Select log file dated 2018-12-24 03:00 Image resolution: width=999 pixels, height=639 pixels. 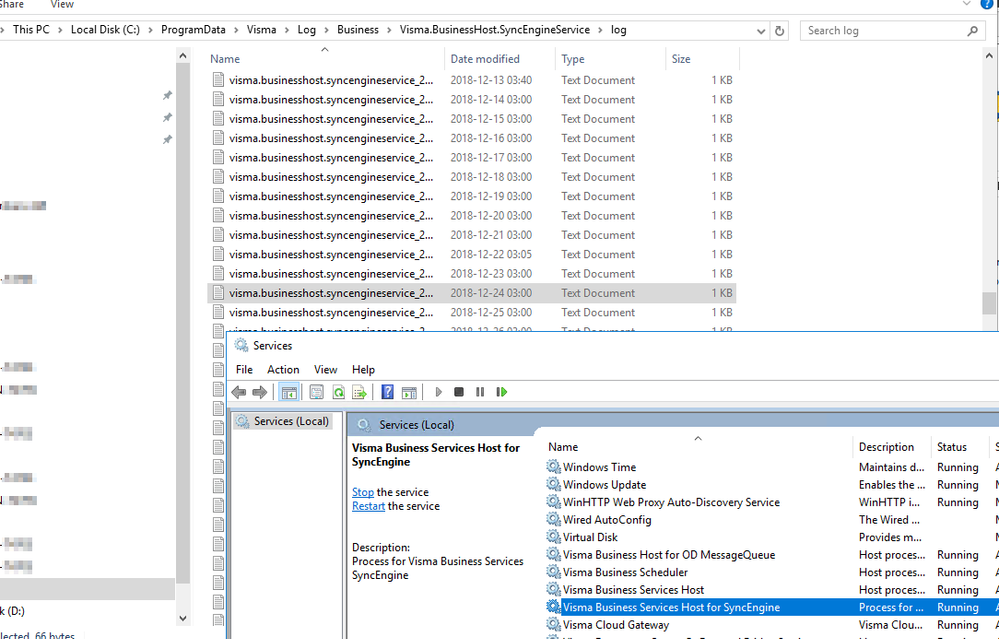471,293
